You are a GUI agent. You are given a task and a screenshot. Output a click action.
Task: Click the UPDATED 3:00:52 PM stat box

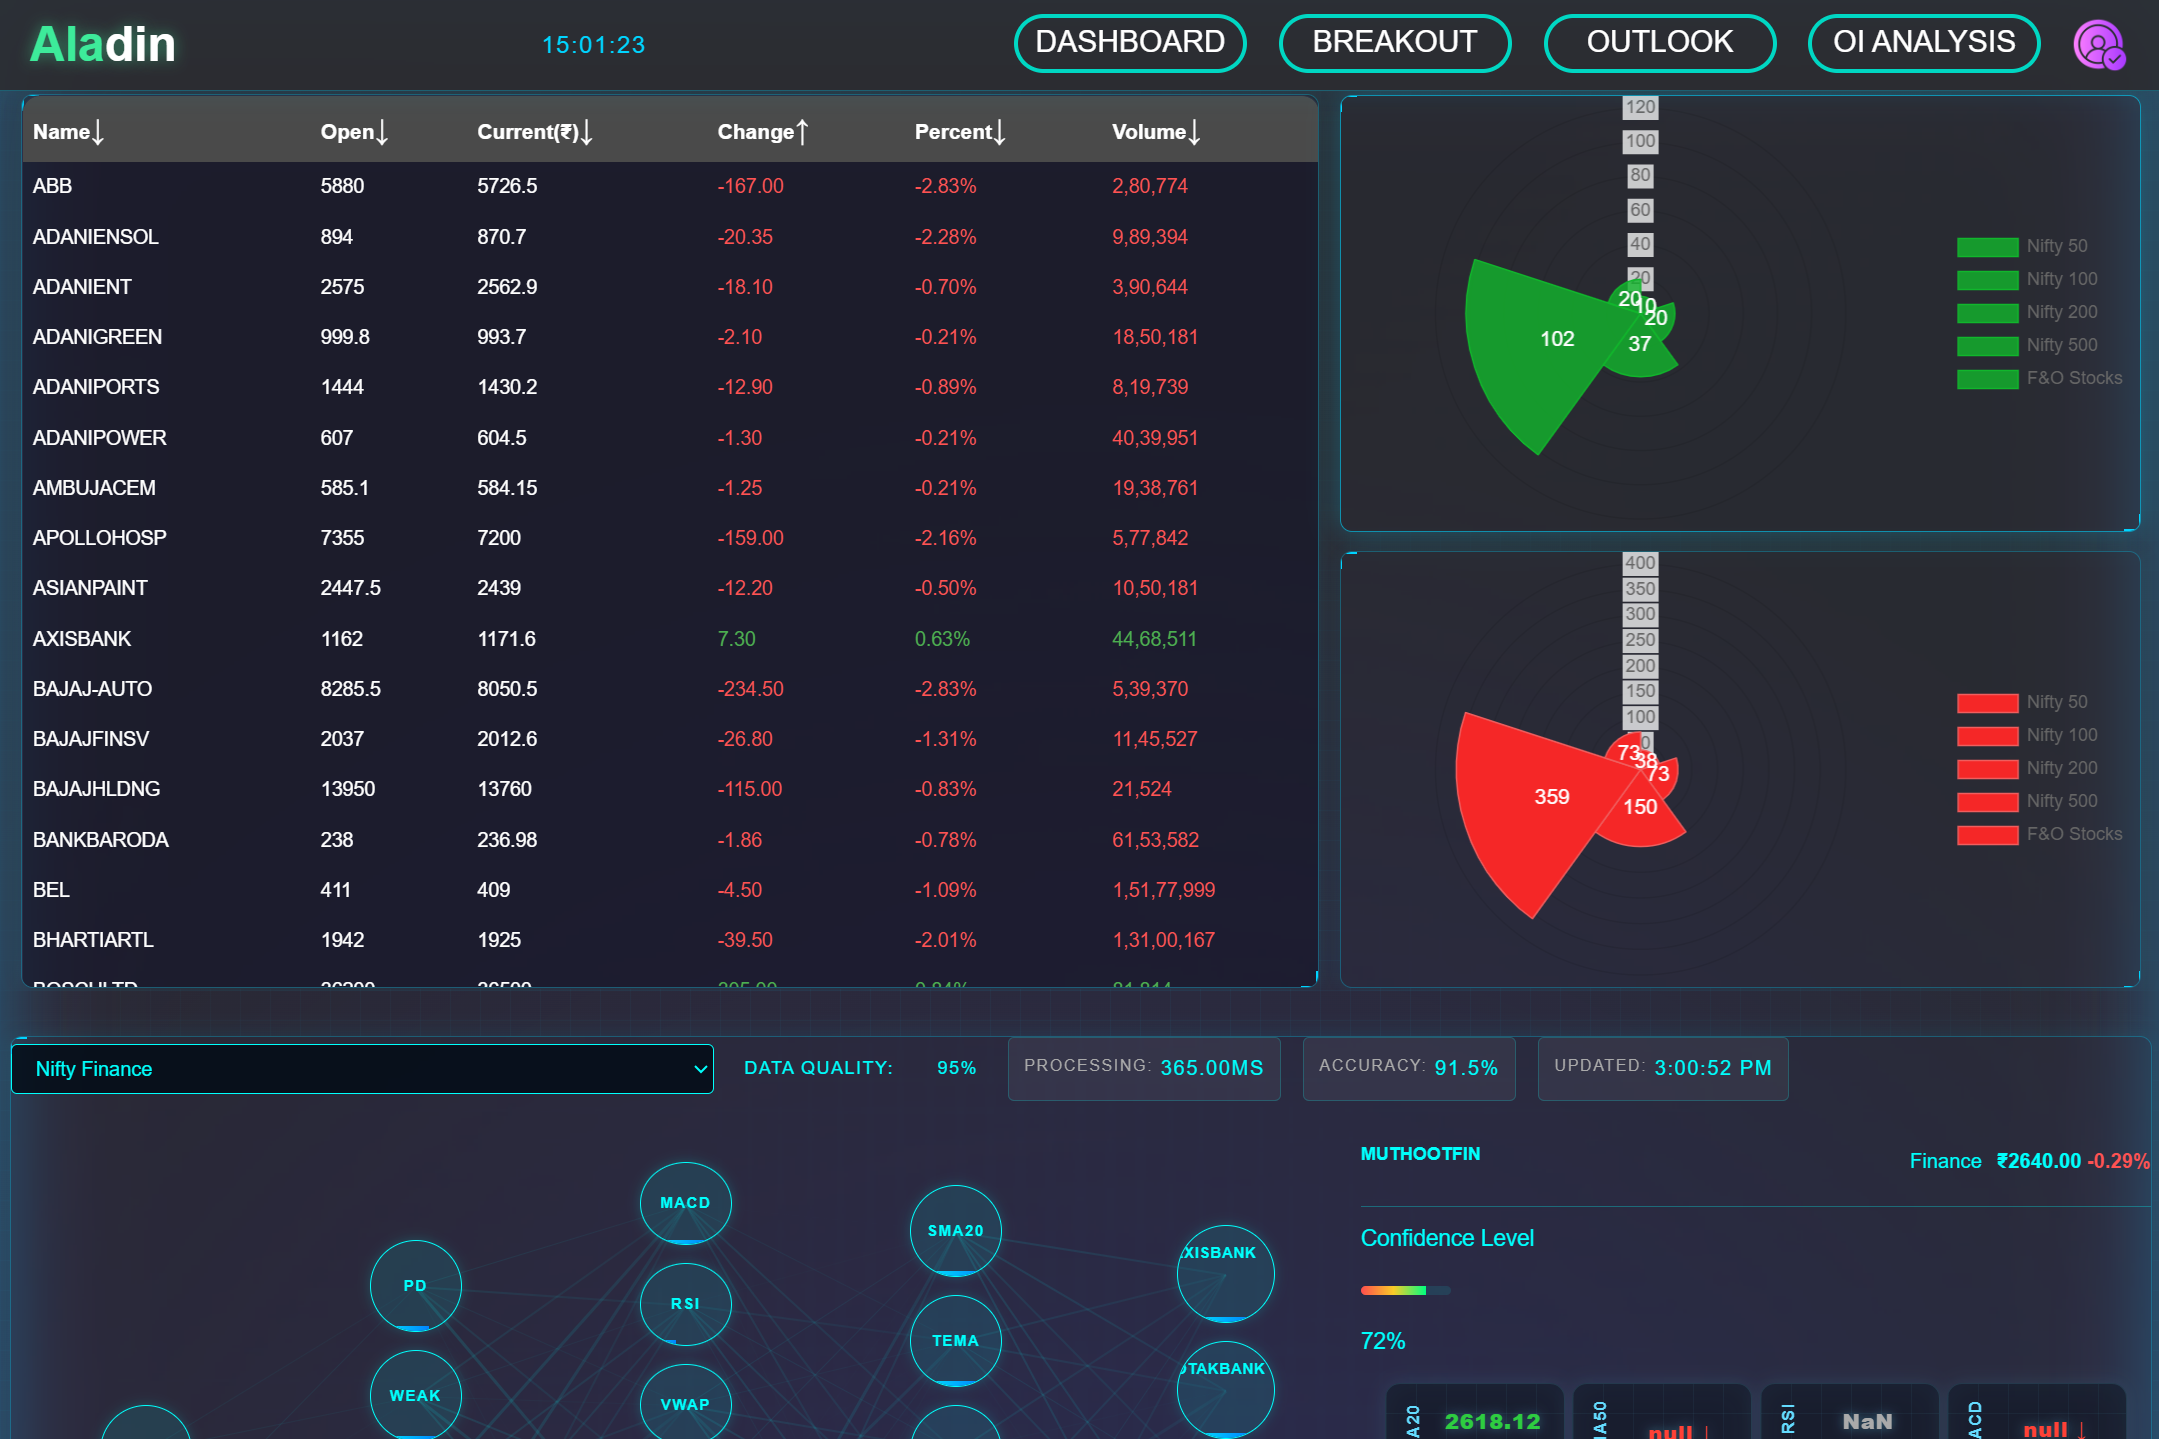point(1663,1068)
